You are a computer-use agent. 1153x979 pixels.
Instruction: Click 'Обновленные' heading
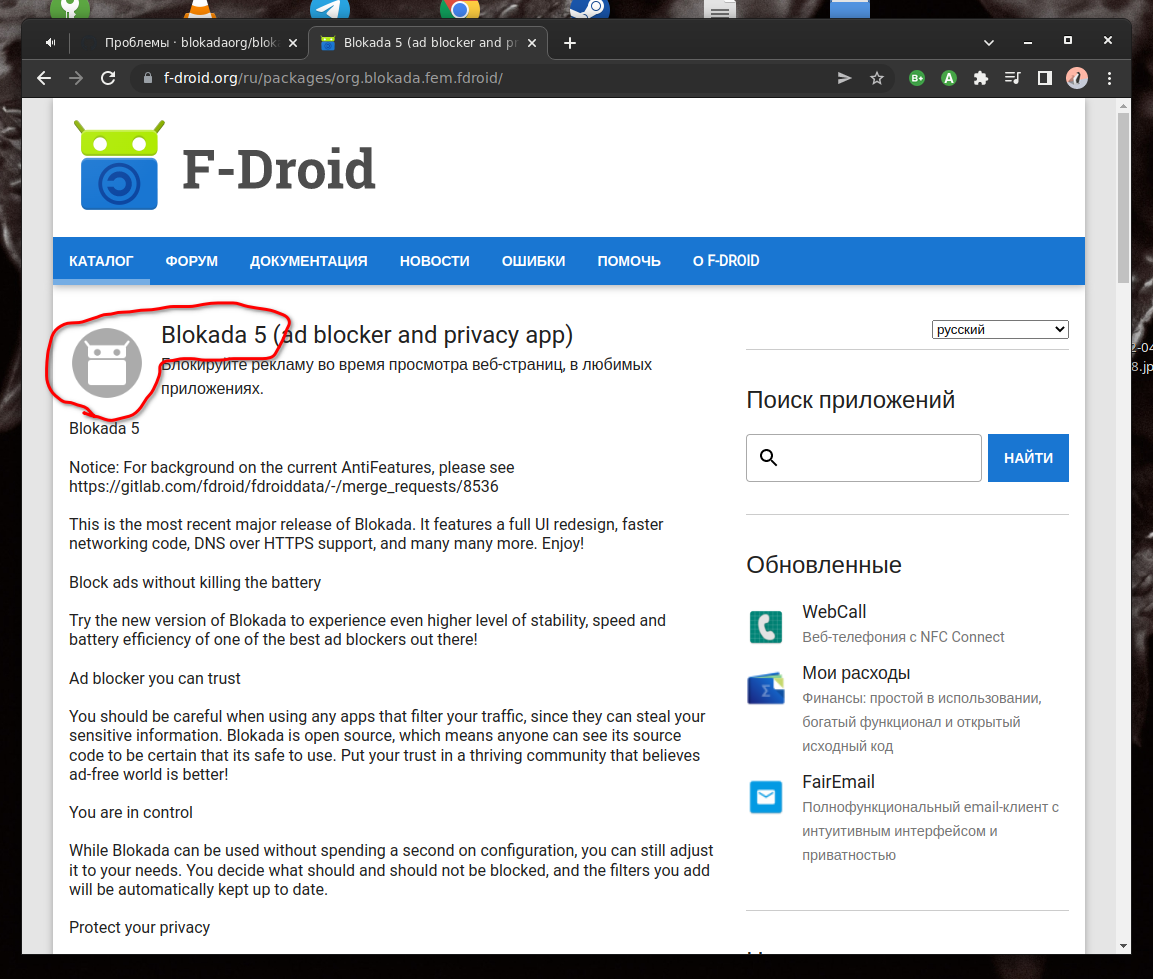[824, 565]
